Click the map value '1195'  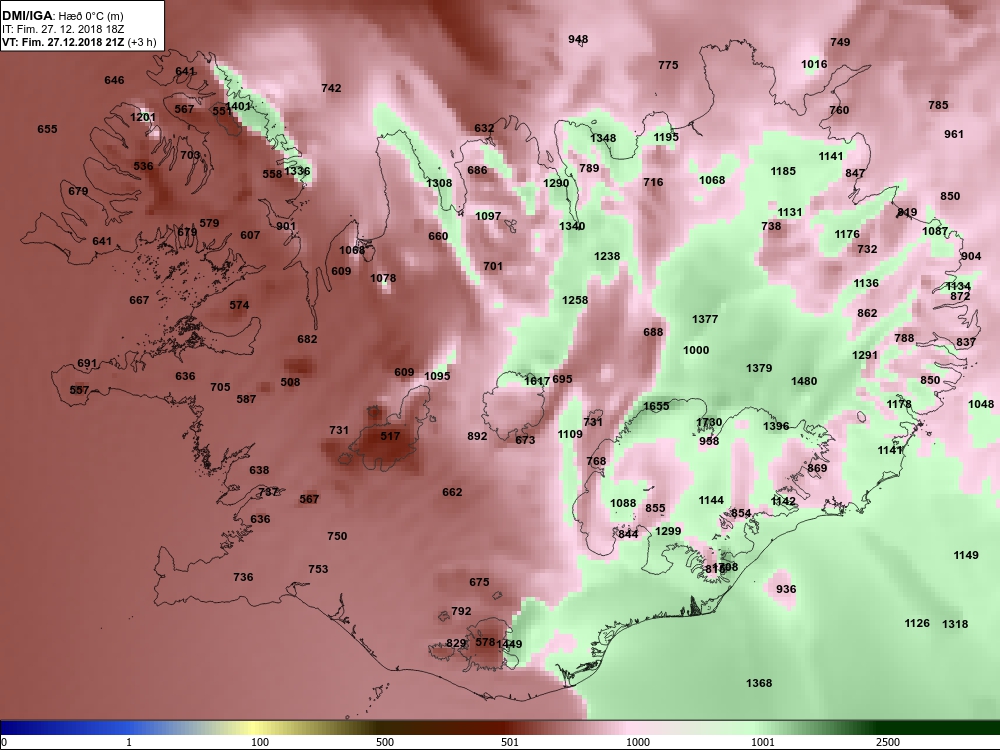tap(666, 137)
